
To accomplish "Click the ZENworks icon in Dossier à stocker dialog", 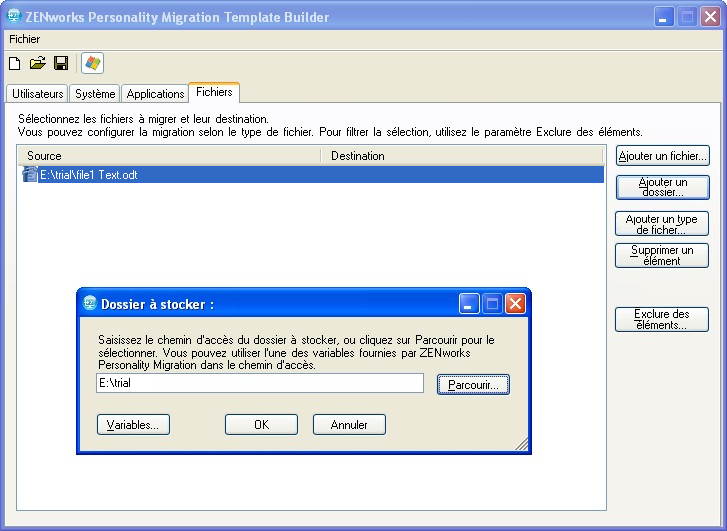I will (89, 303).
